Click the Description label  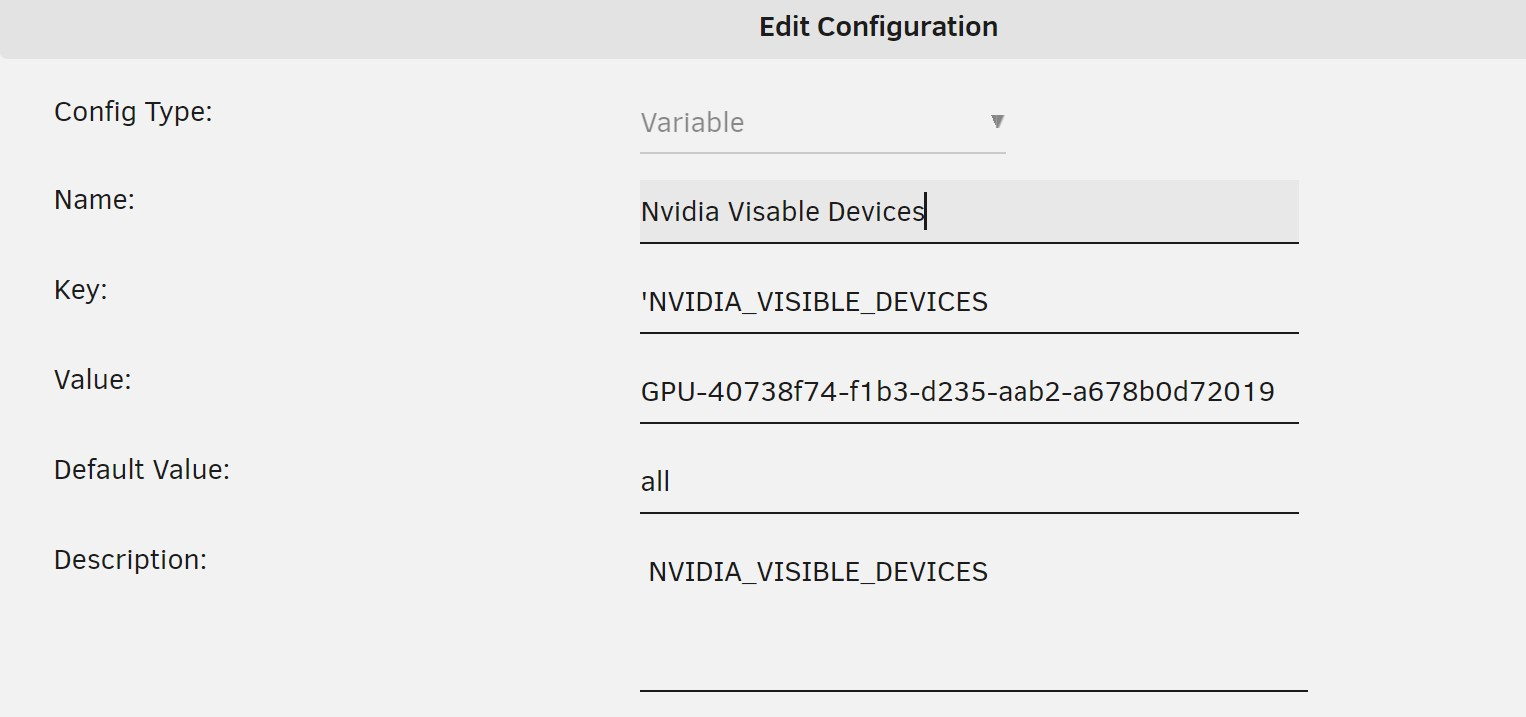pos(130,560)
